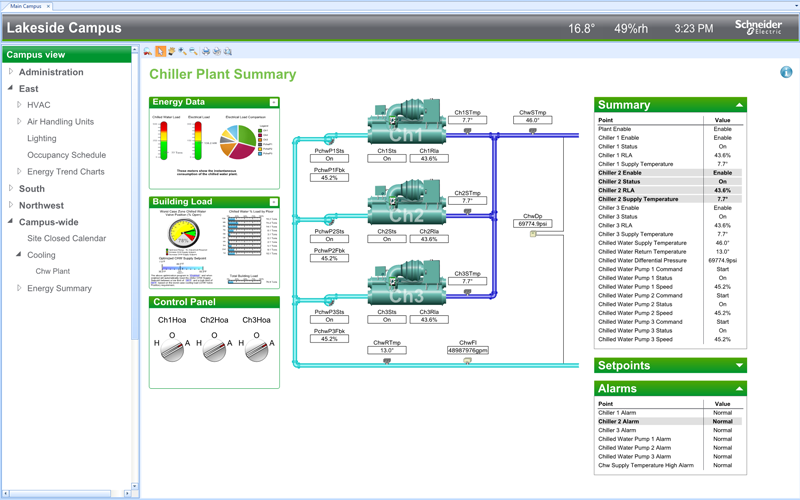Open Site Closed Calendar page
The width and height of the screenshot is (800, 500).
coord(66,238)
